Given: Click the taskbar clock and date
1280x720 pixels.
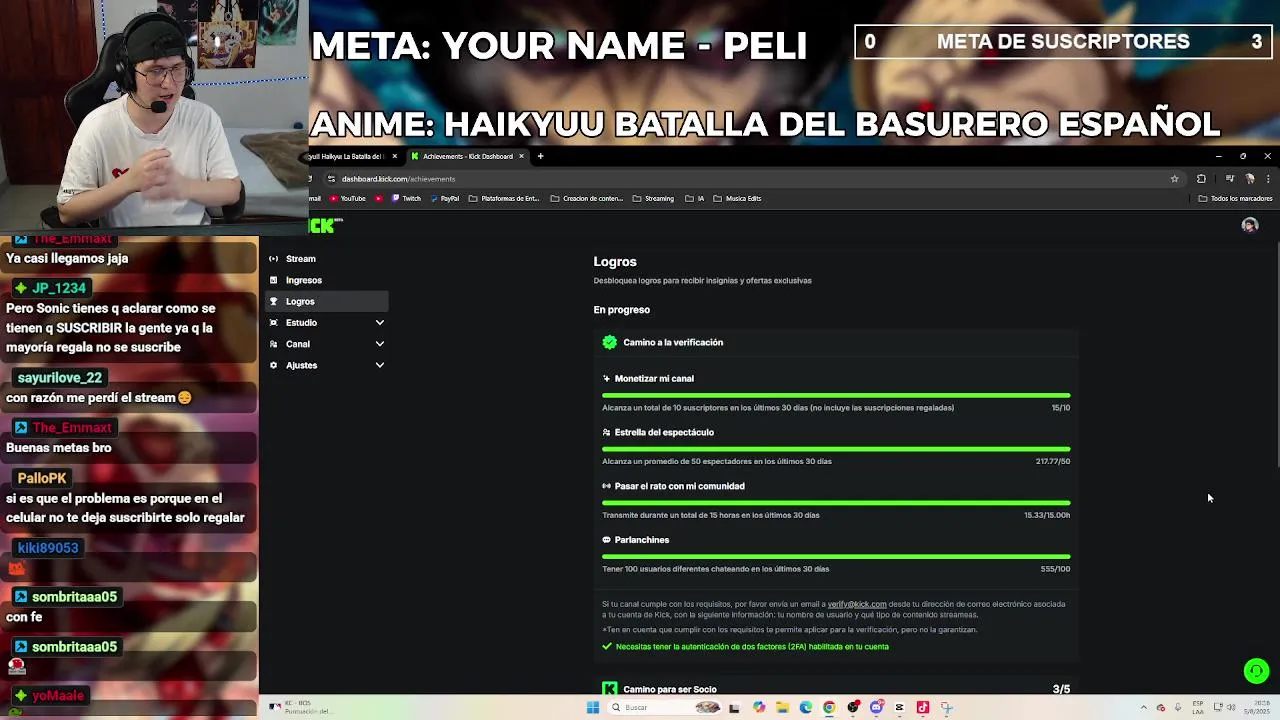Looking at the screenshot, I should tap(1257, 707).
